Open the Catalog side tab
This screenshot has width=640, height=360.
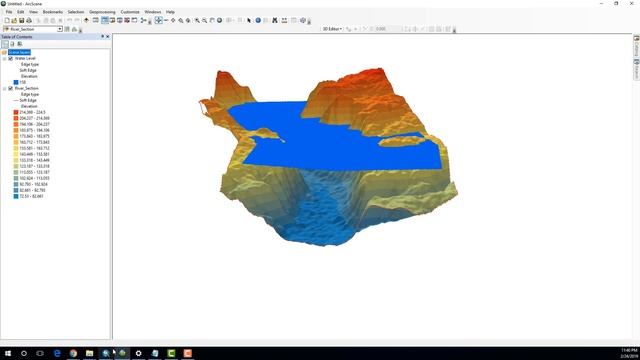(x=636, y=46)
